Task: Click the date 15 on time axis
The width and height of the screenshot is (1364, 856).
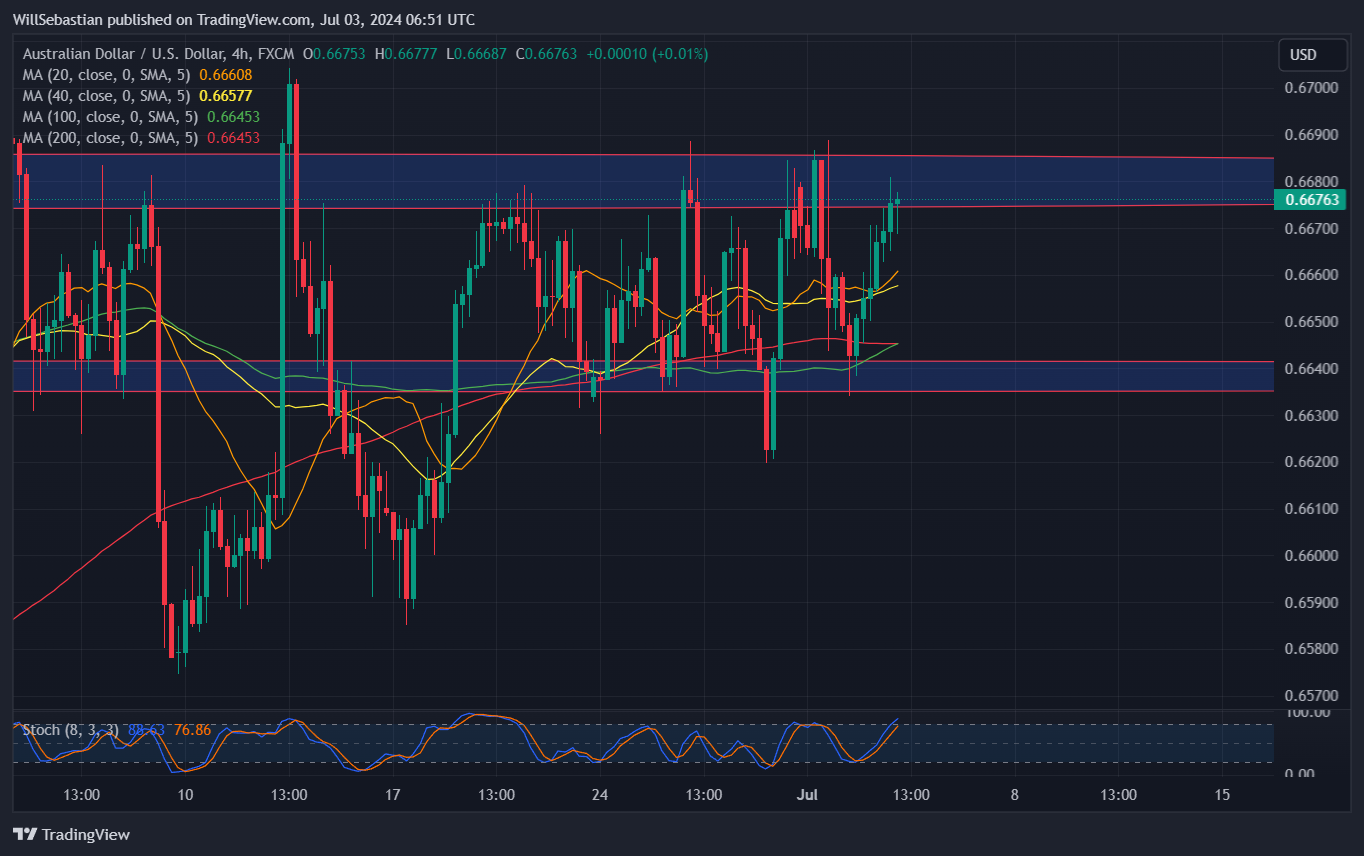Action: 1222,796
